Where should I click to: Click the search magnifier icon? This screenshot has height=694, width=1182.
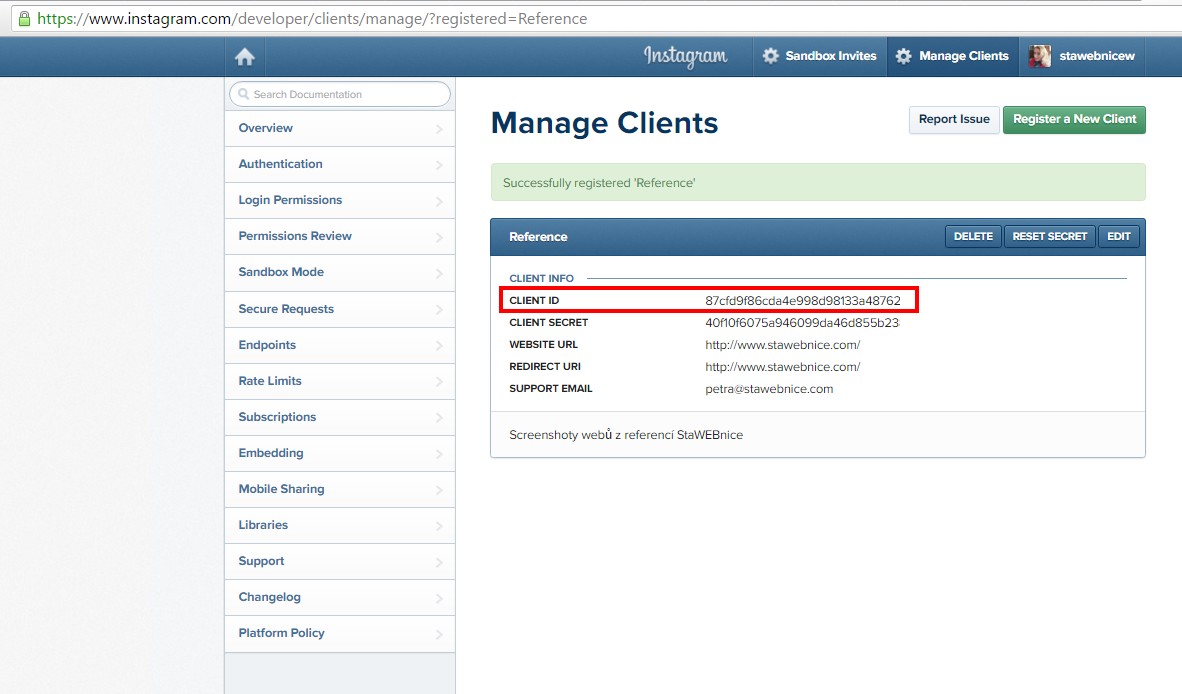(x=243, y=94)
